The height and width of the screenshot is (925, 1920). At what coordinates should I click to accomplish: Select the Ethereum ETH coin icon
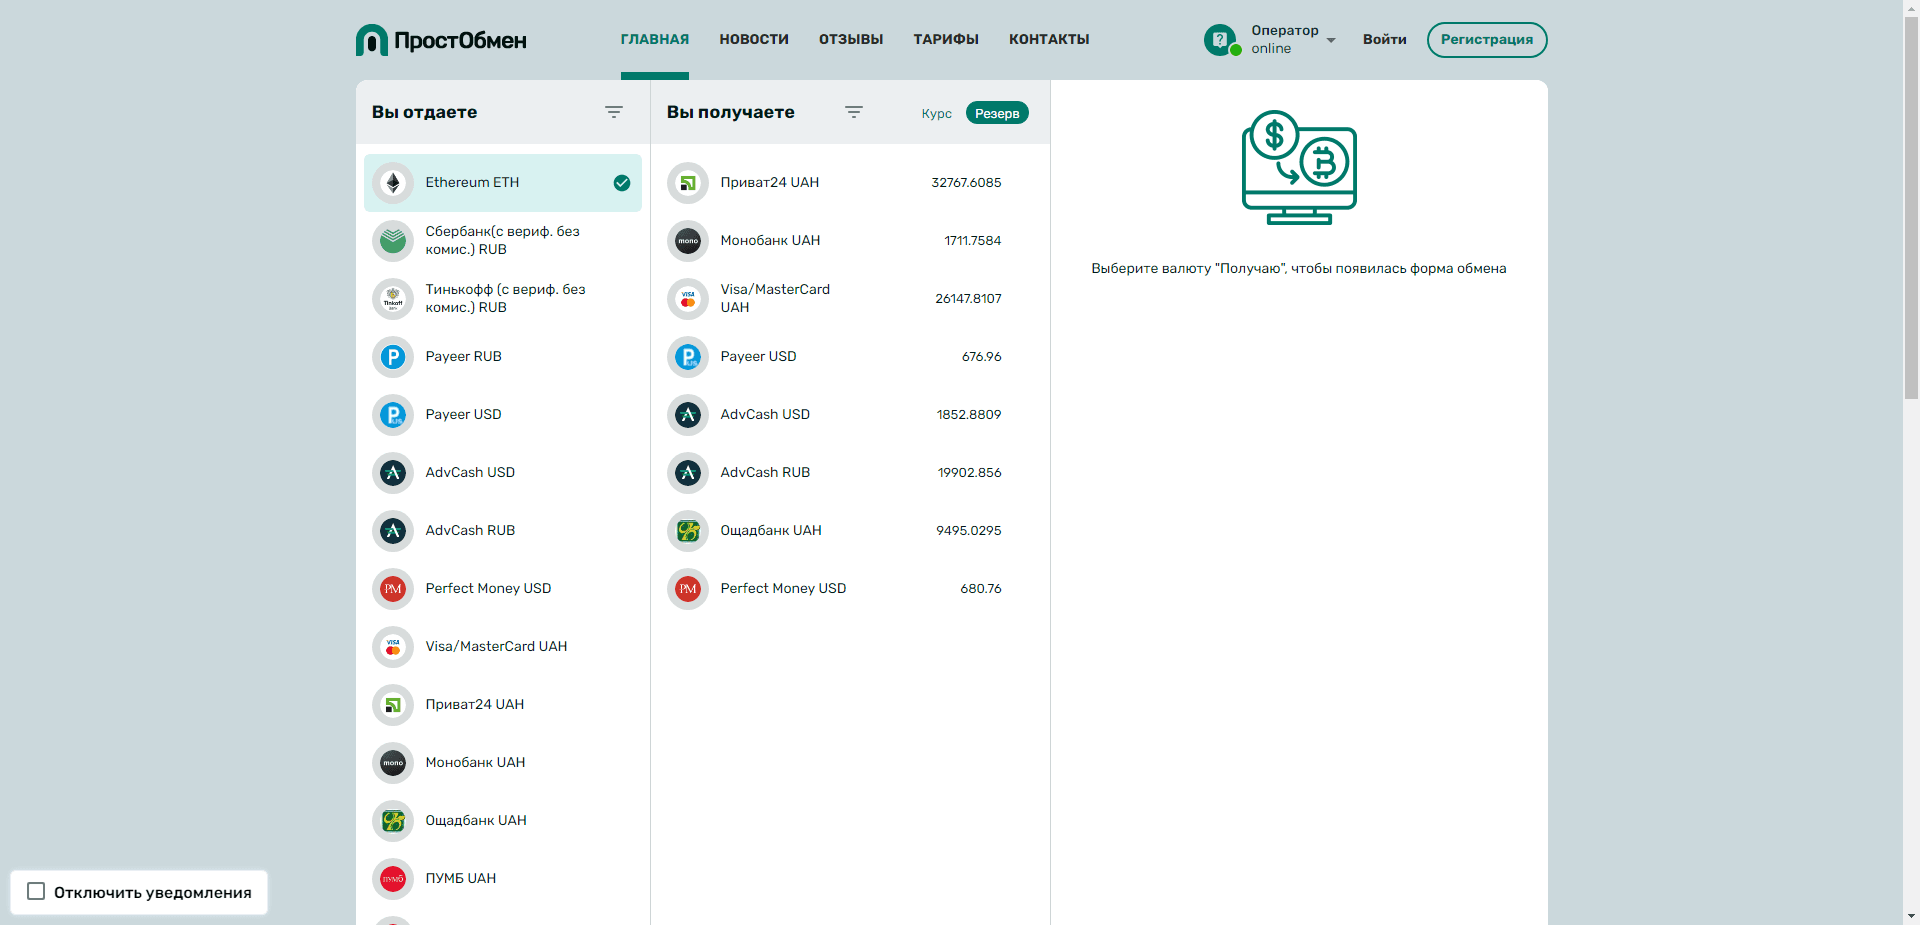393,183
